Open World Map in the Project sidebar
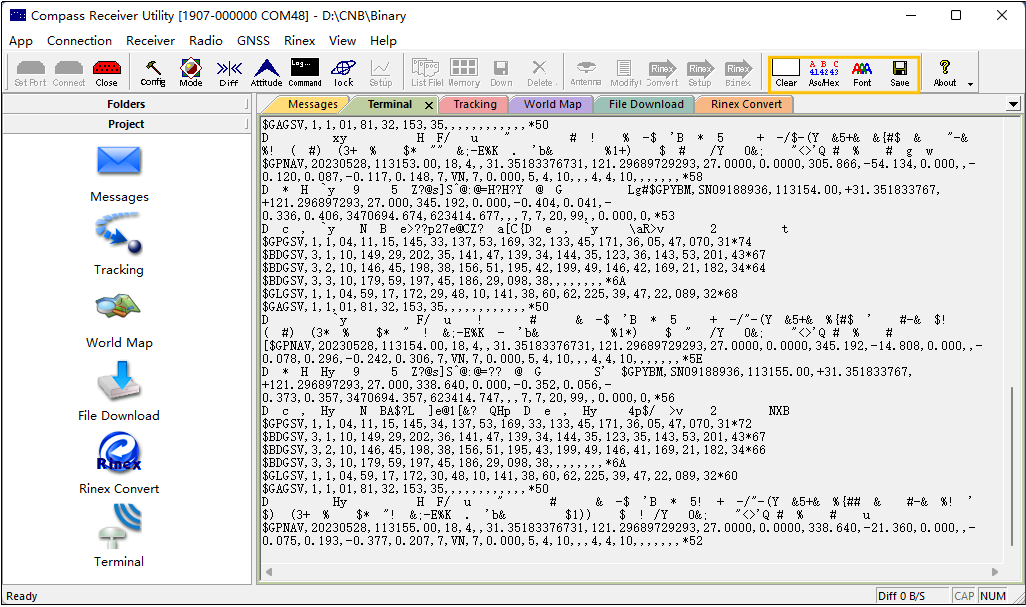Screen dimensions: 1026x607 [119, 321]
